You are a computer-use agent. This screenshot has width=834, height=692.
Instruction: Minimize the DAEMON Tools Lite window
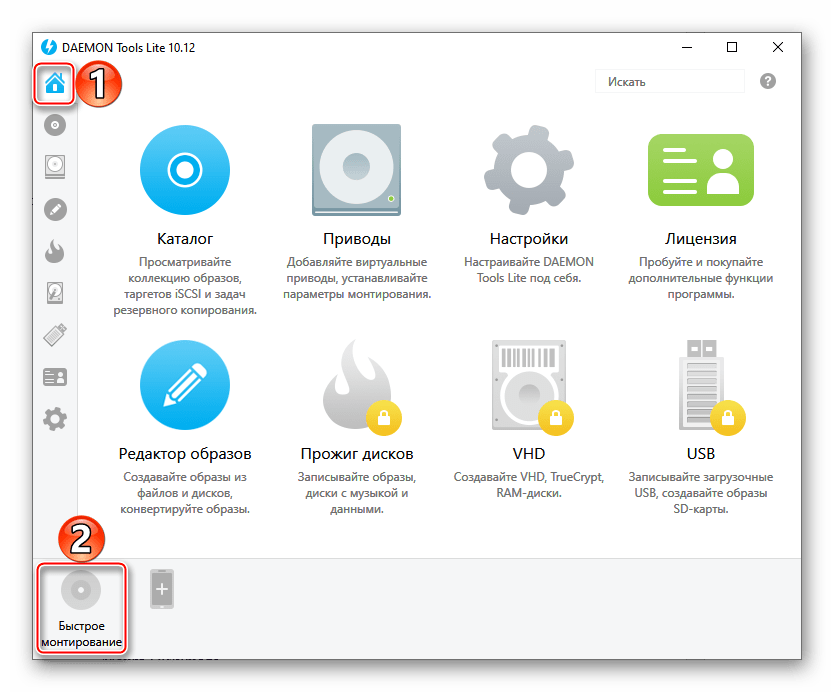click(x=687, y=47)
